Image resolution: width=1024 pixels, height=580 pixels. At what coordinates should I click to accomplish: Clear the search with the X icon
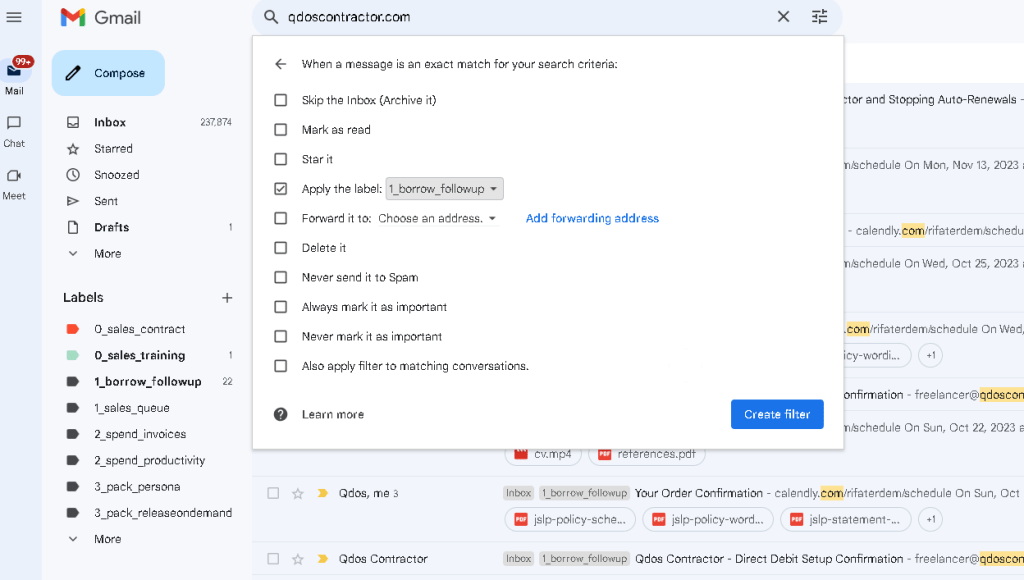[783, 17]
